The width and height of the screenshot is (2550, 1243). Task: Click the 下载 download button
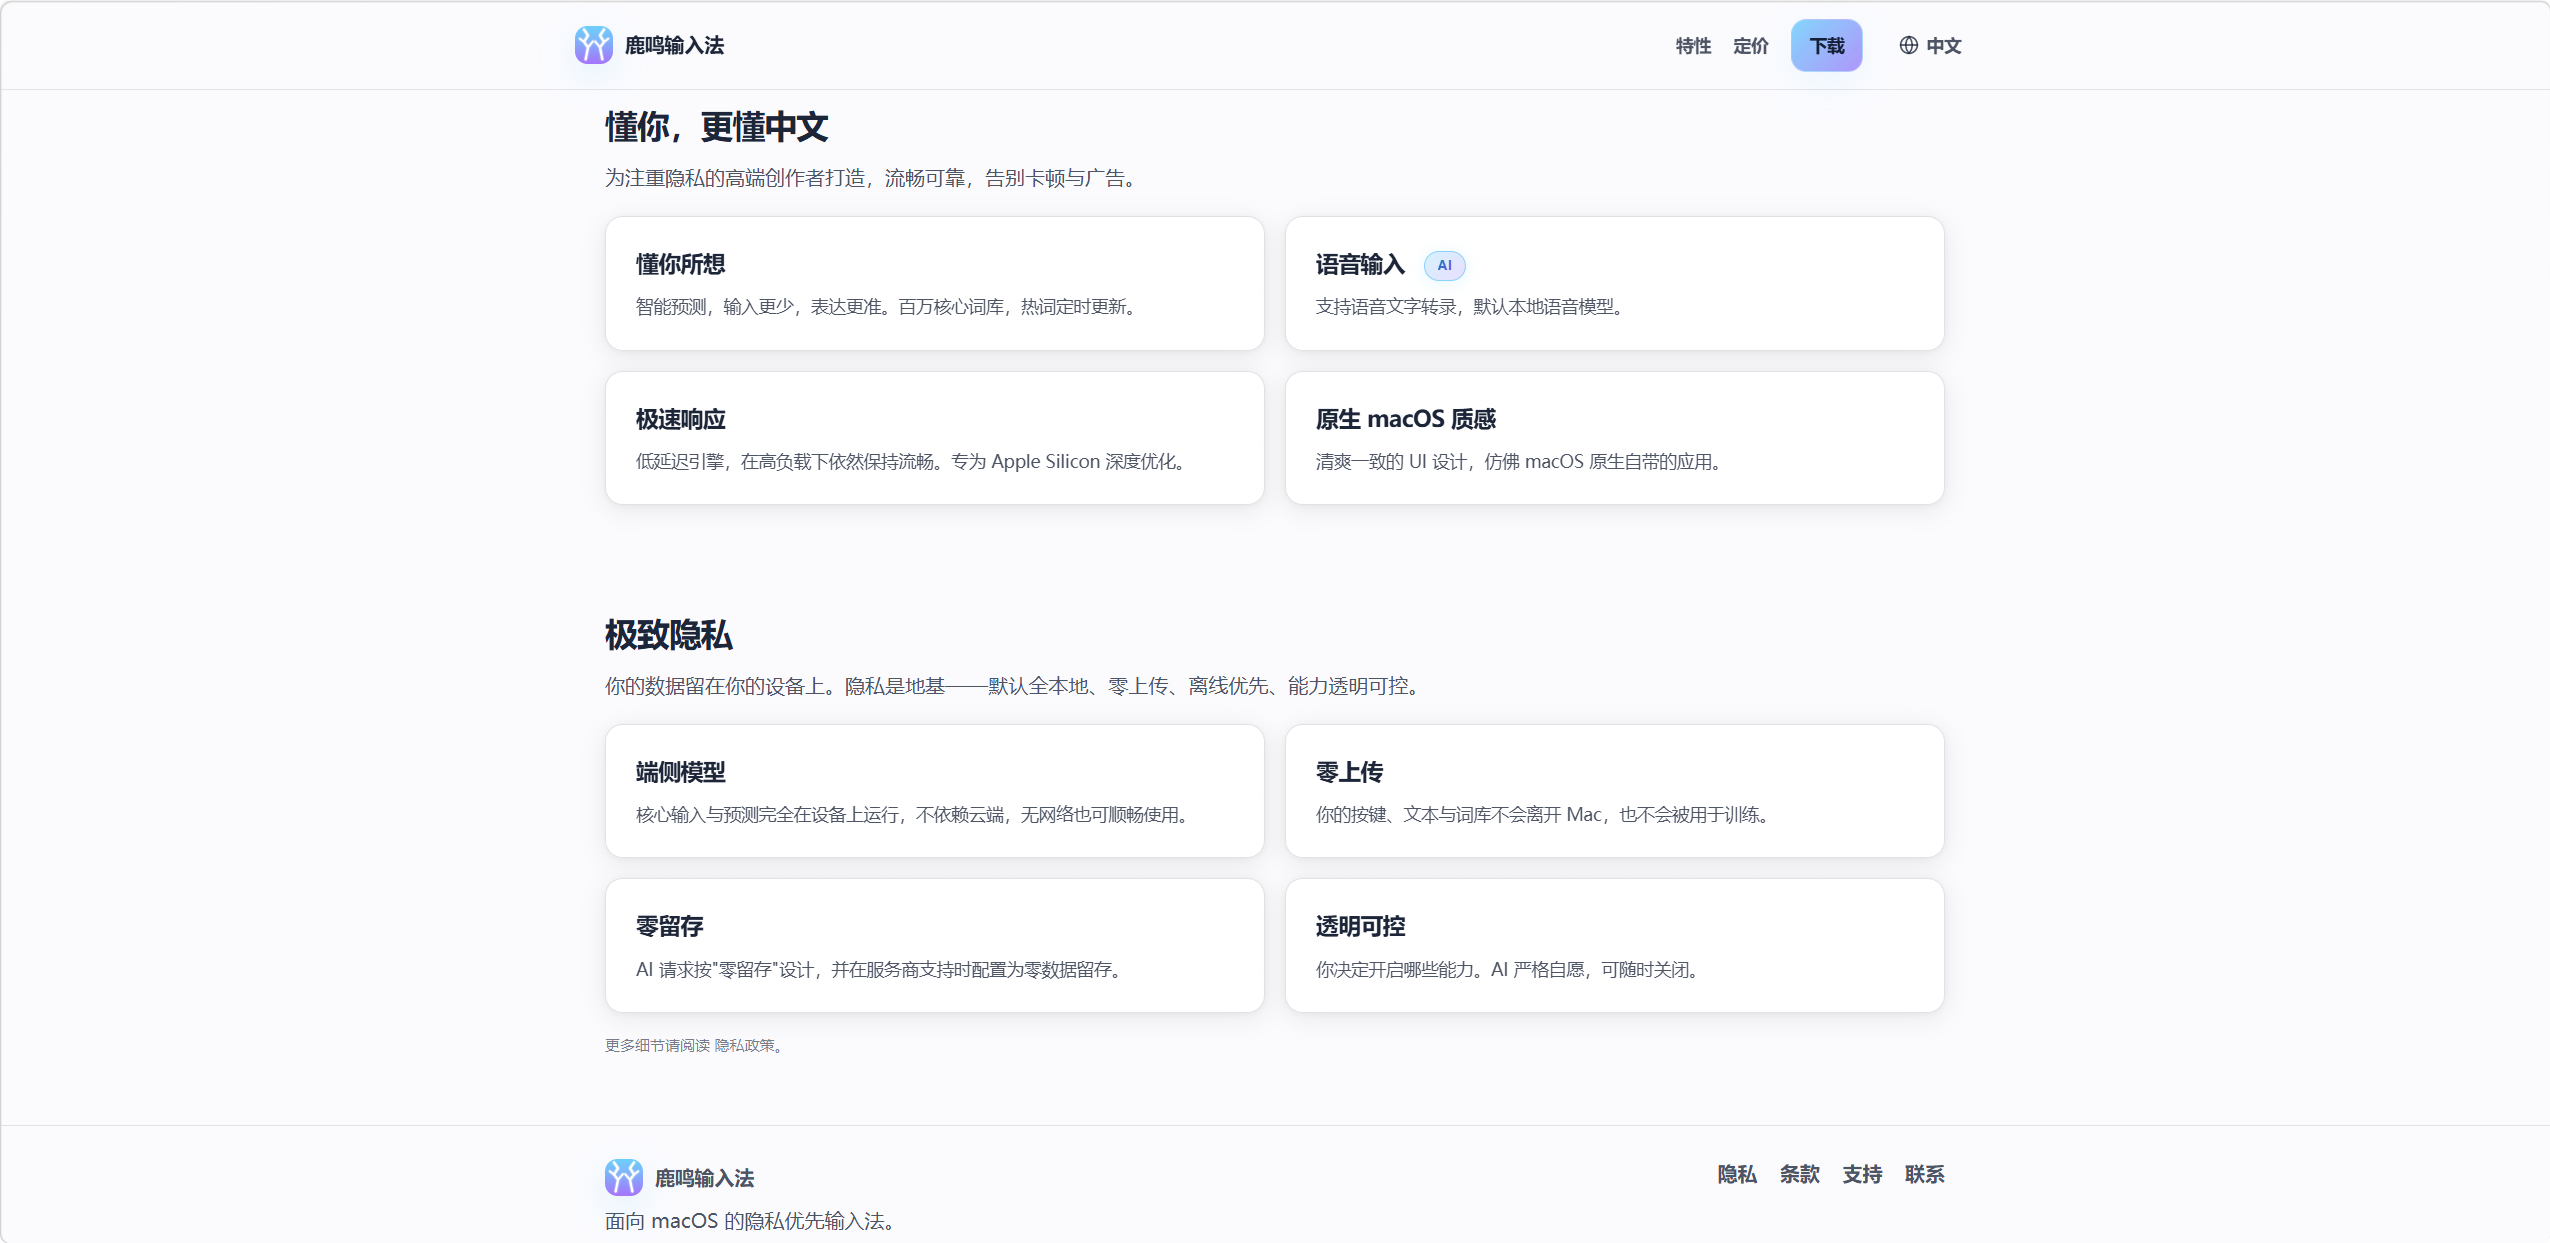[x=1826, y=45]
